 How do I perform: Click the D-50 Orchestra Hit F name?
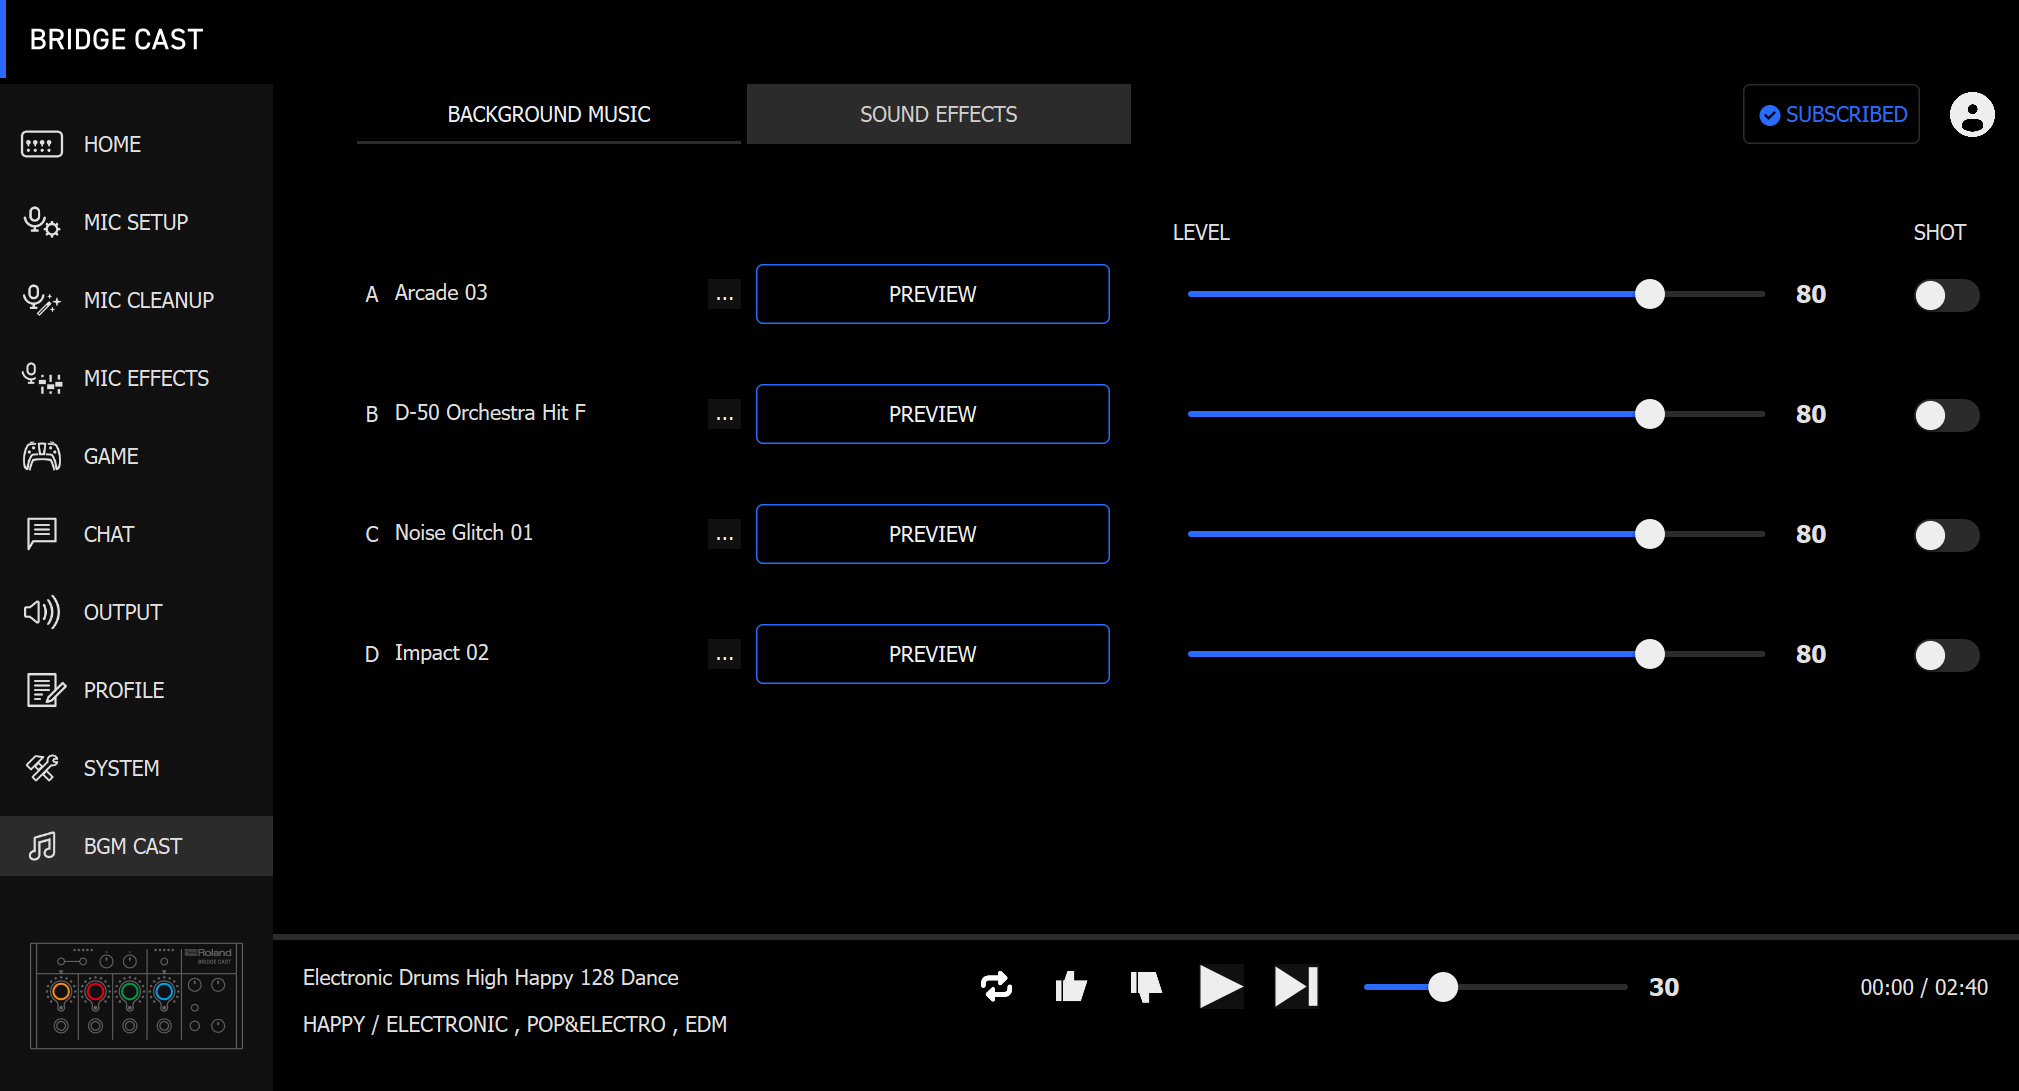pos(490,412)
